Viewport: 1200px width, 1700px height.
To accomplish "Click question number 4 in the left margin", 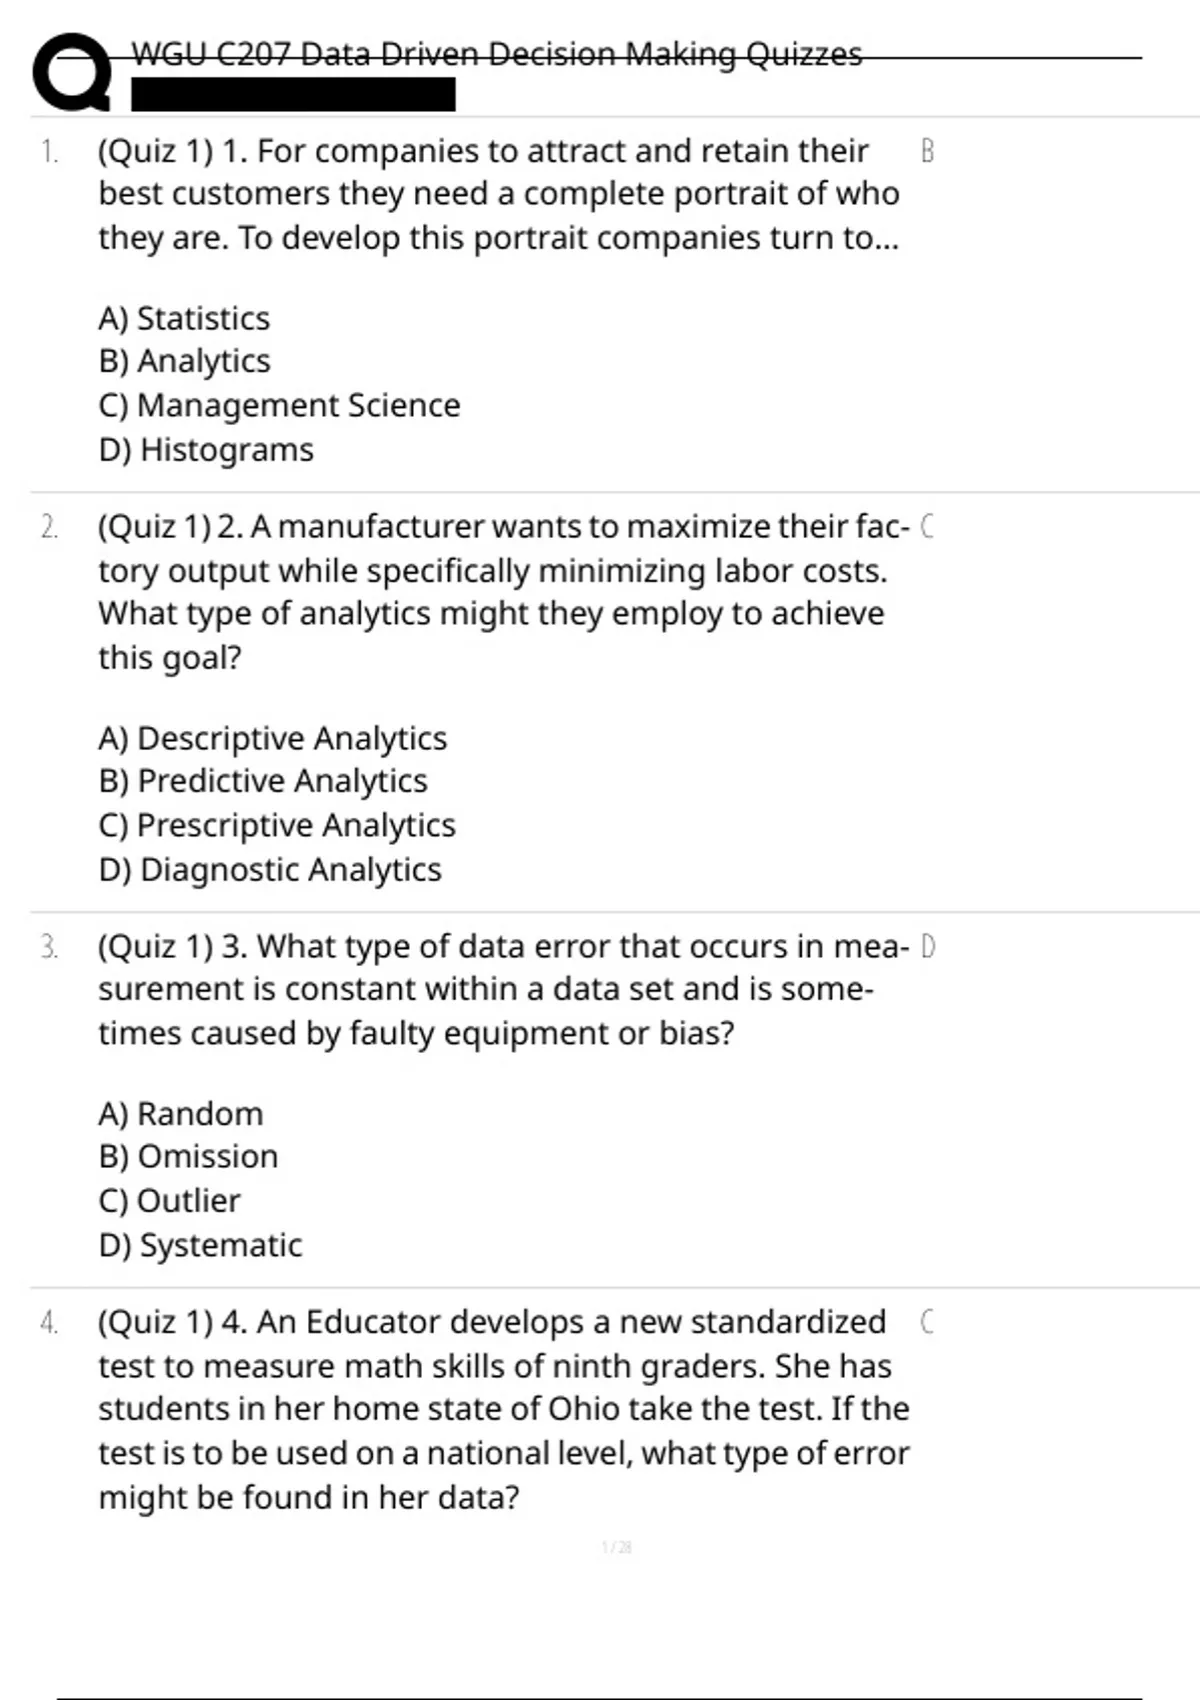I will coord(49,1322).
